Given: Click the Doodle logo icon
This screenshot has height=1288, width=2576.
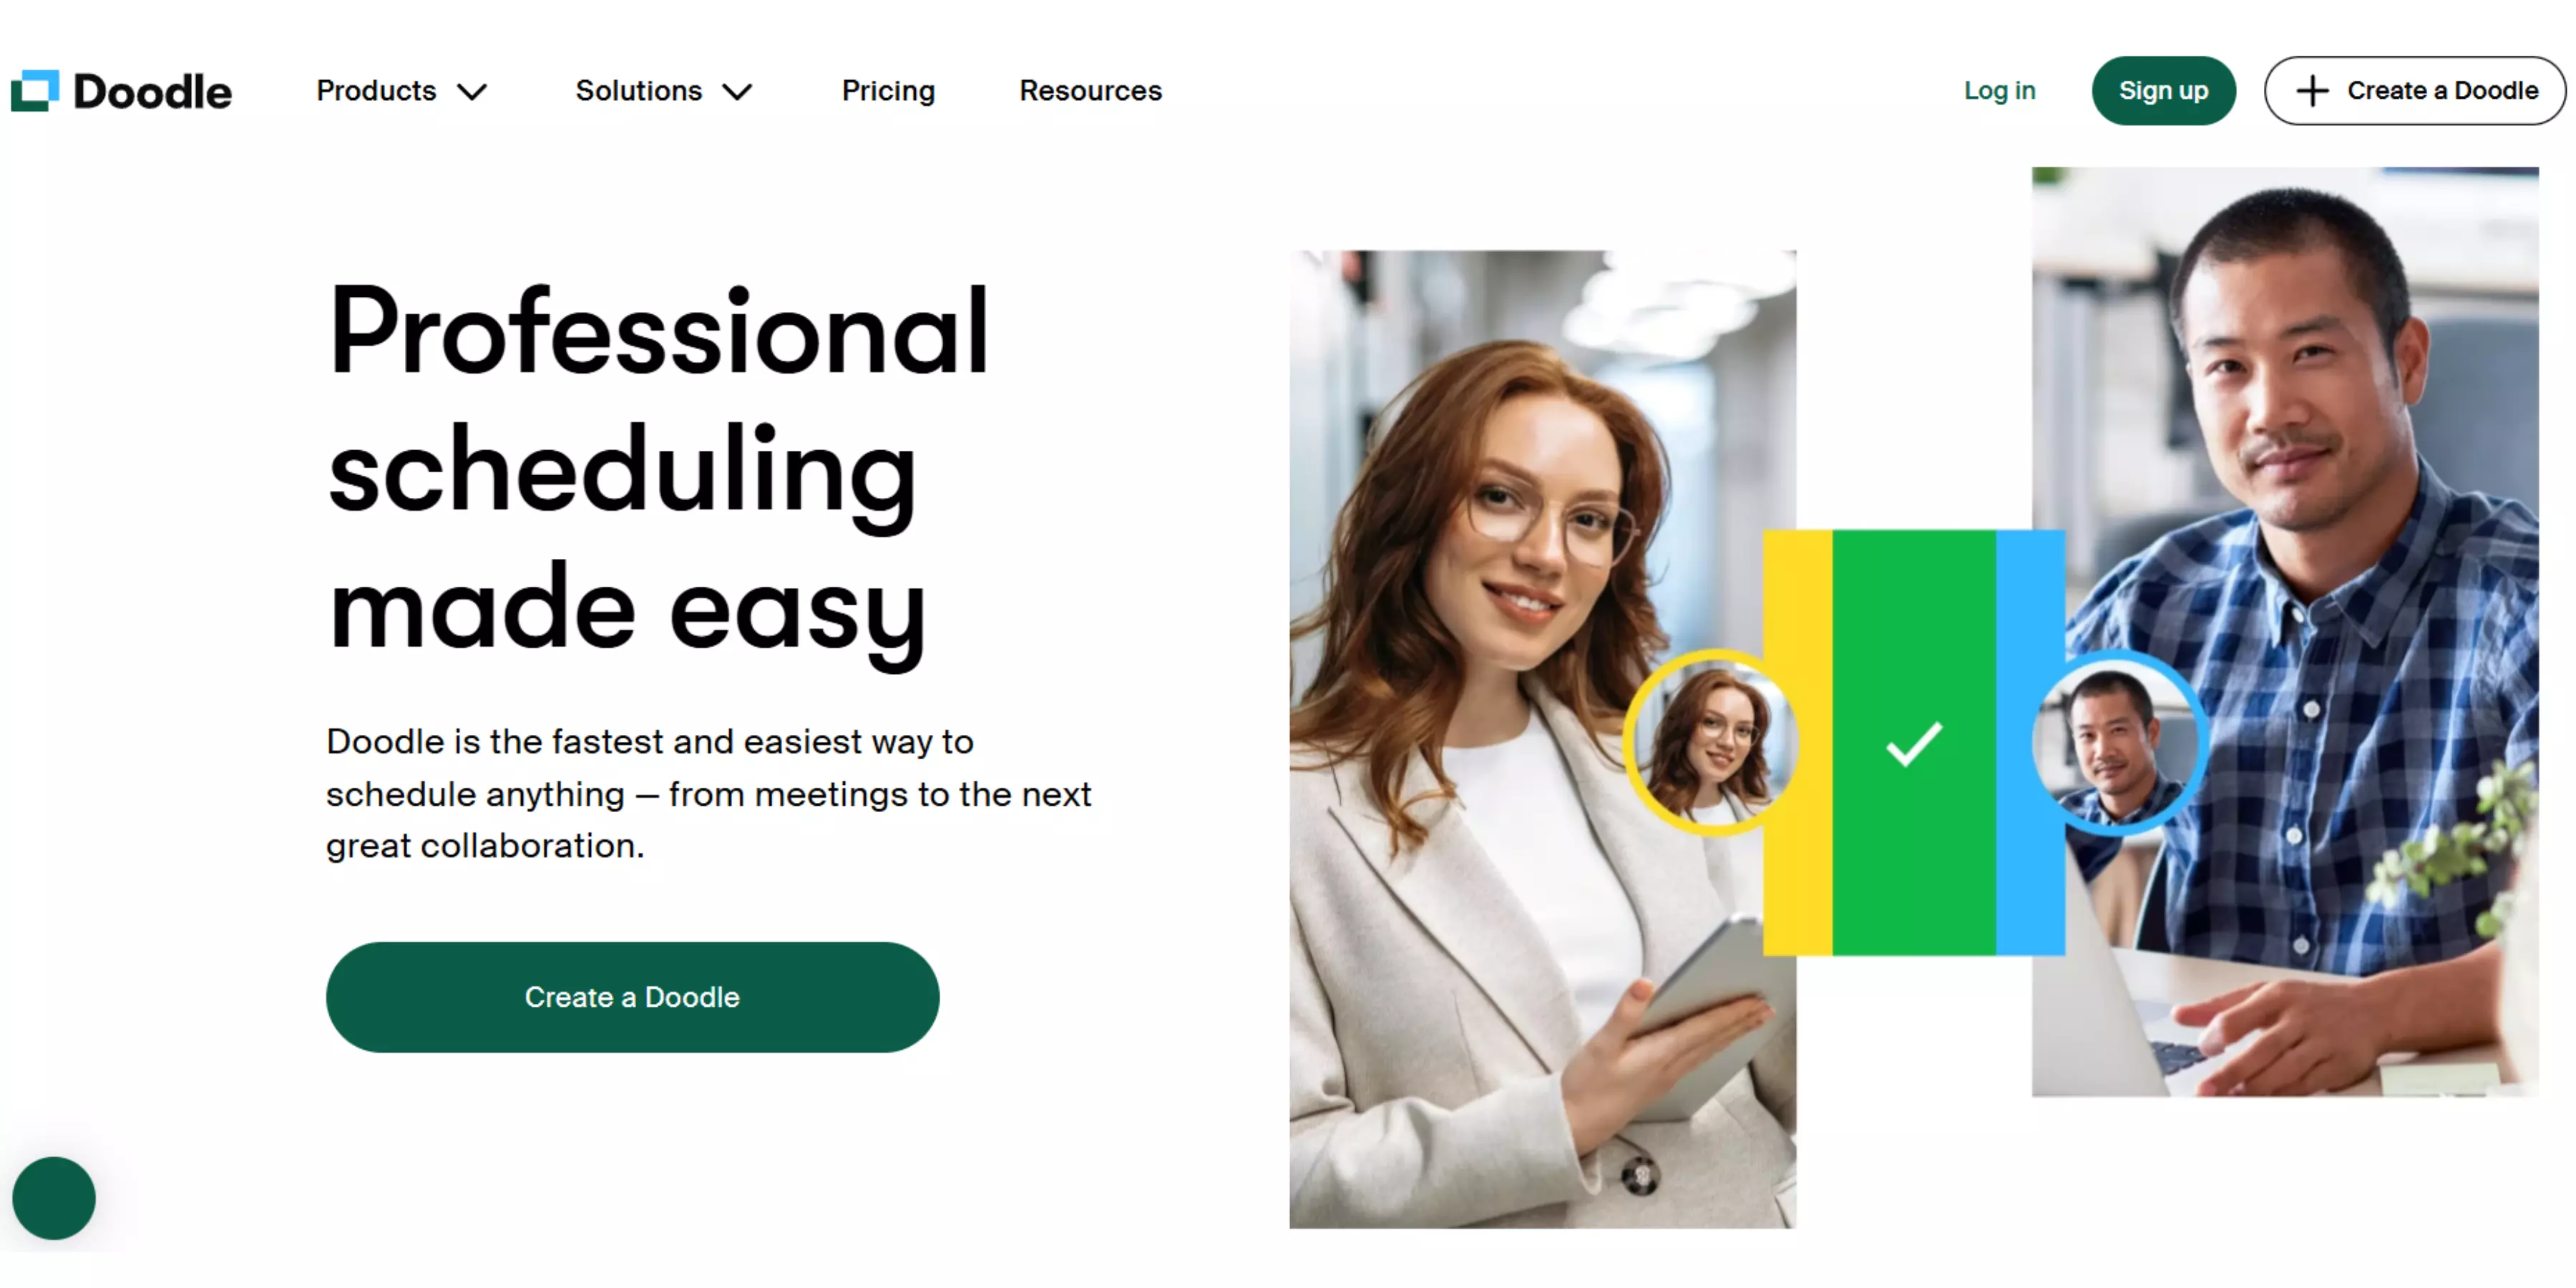Looking at the screenshot, I should tap(35, 91).
